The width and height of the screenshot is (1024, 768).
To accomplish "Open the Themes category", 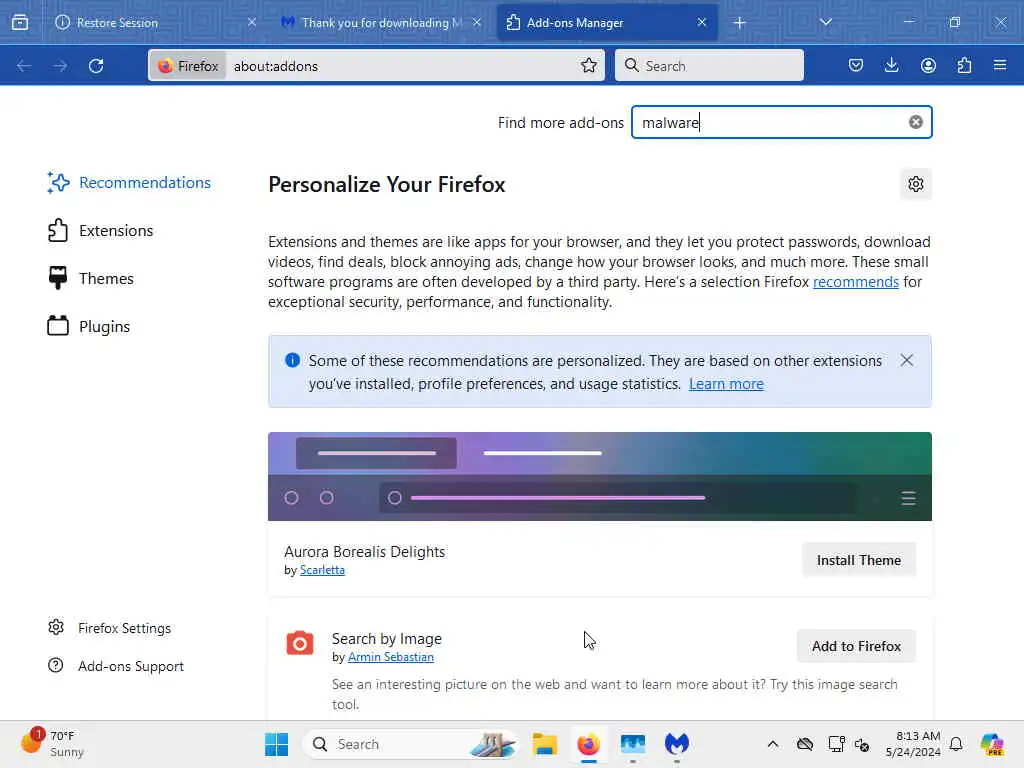I will pyautogui.click(x=91, y=278).
